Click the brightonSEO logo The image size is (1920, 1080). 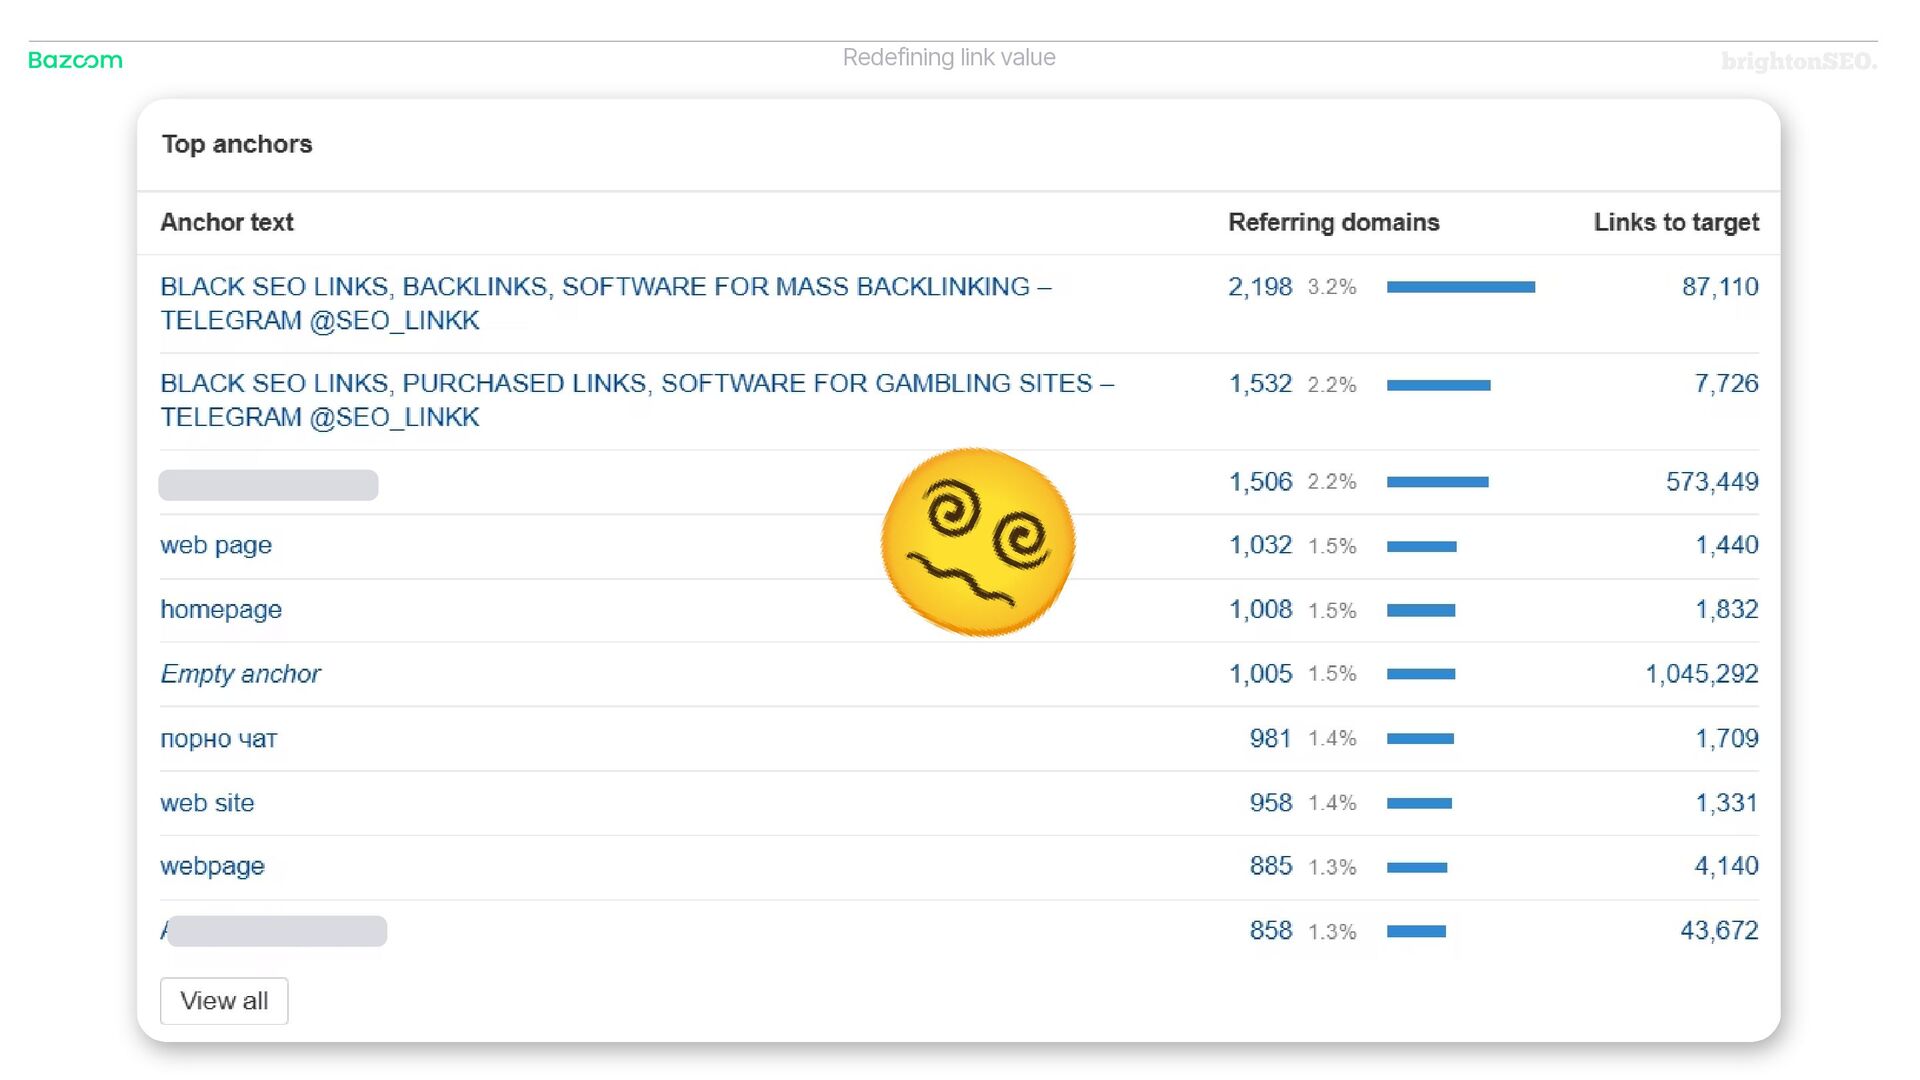[x=1798, y=61]
